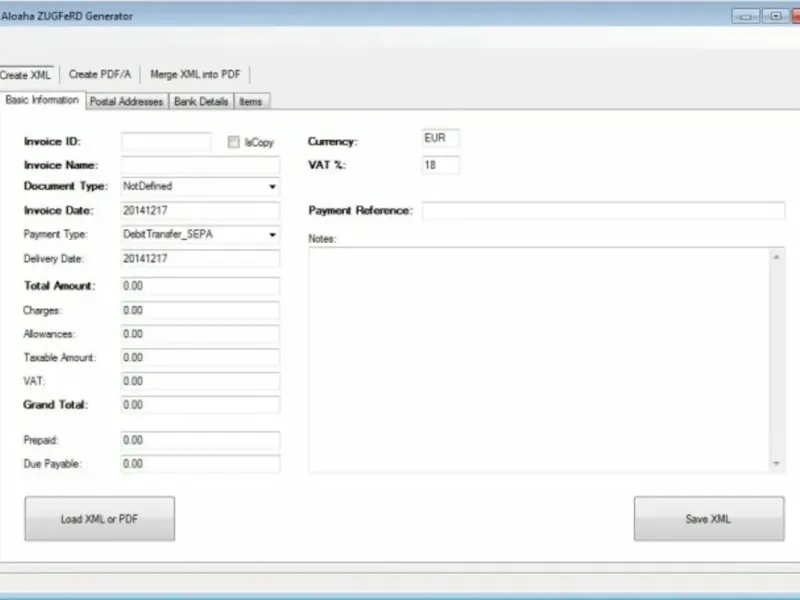Click the Currency field showing EUR
The image size is (800, 600).
(x=441, y=138)
